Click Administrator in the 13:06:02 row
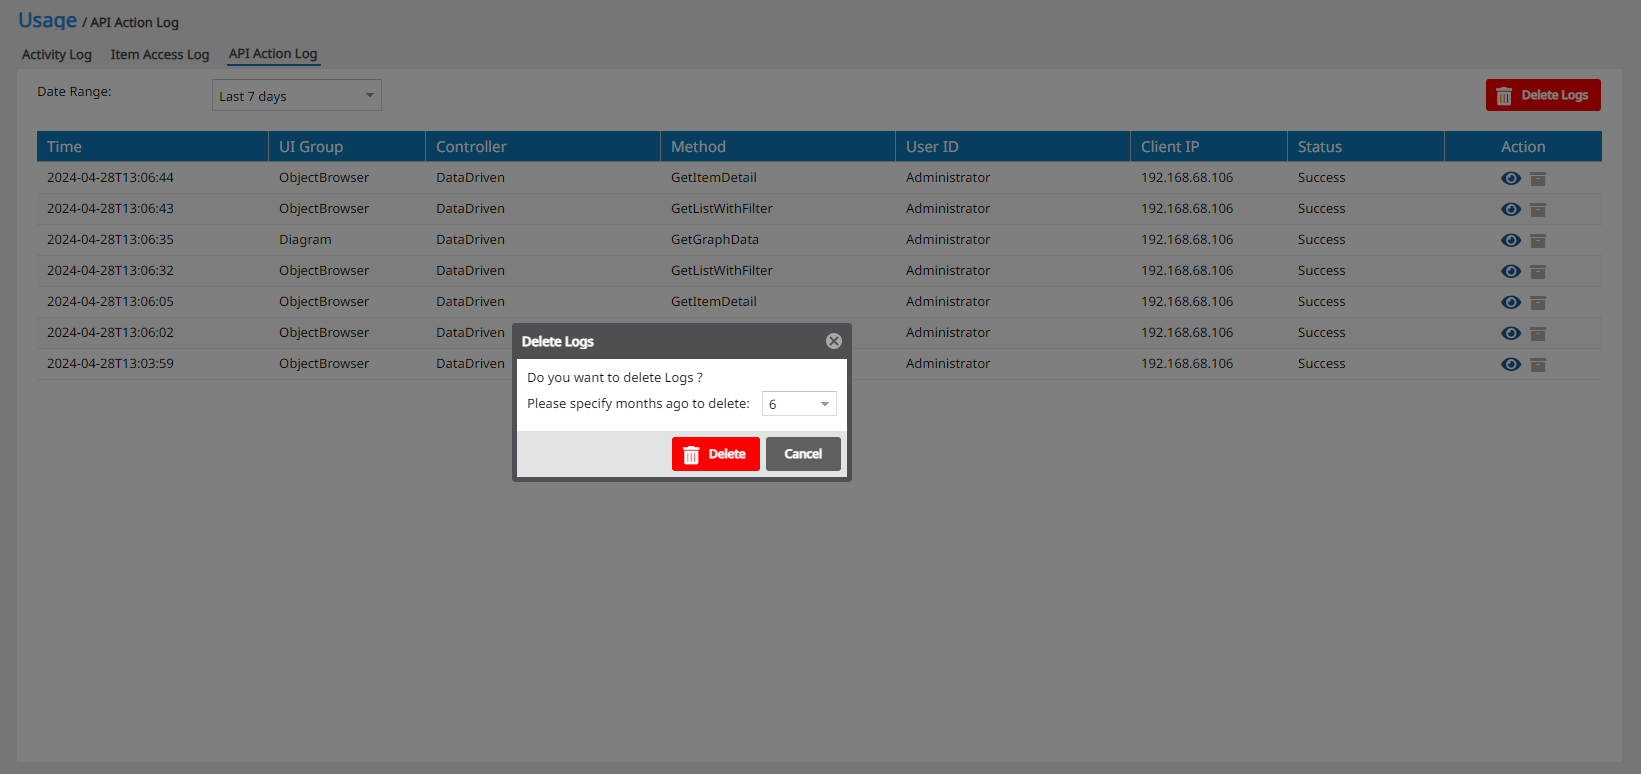The height and width of the screenshot is (774, 1641). pyautogui.click(x=948, y=333)
